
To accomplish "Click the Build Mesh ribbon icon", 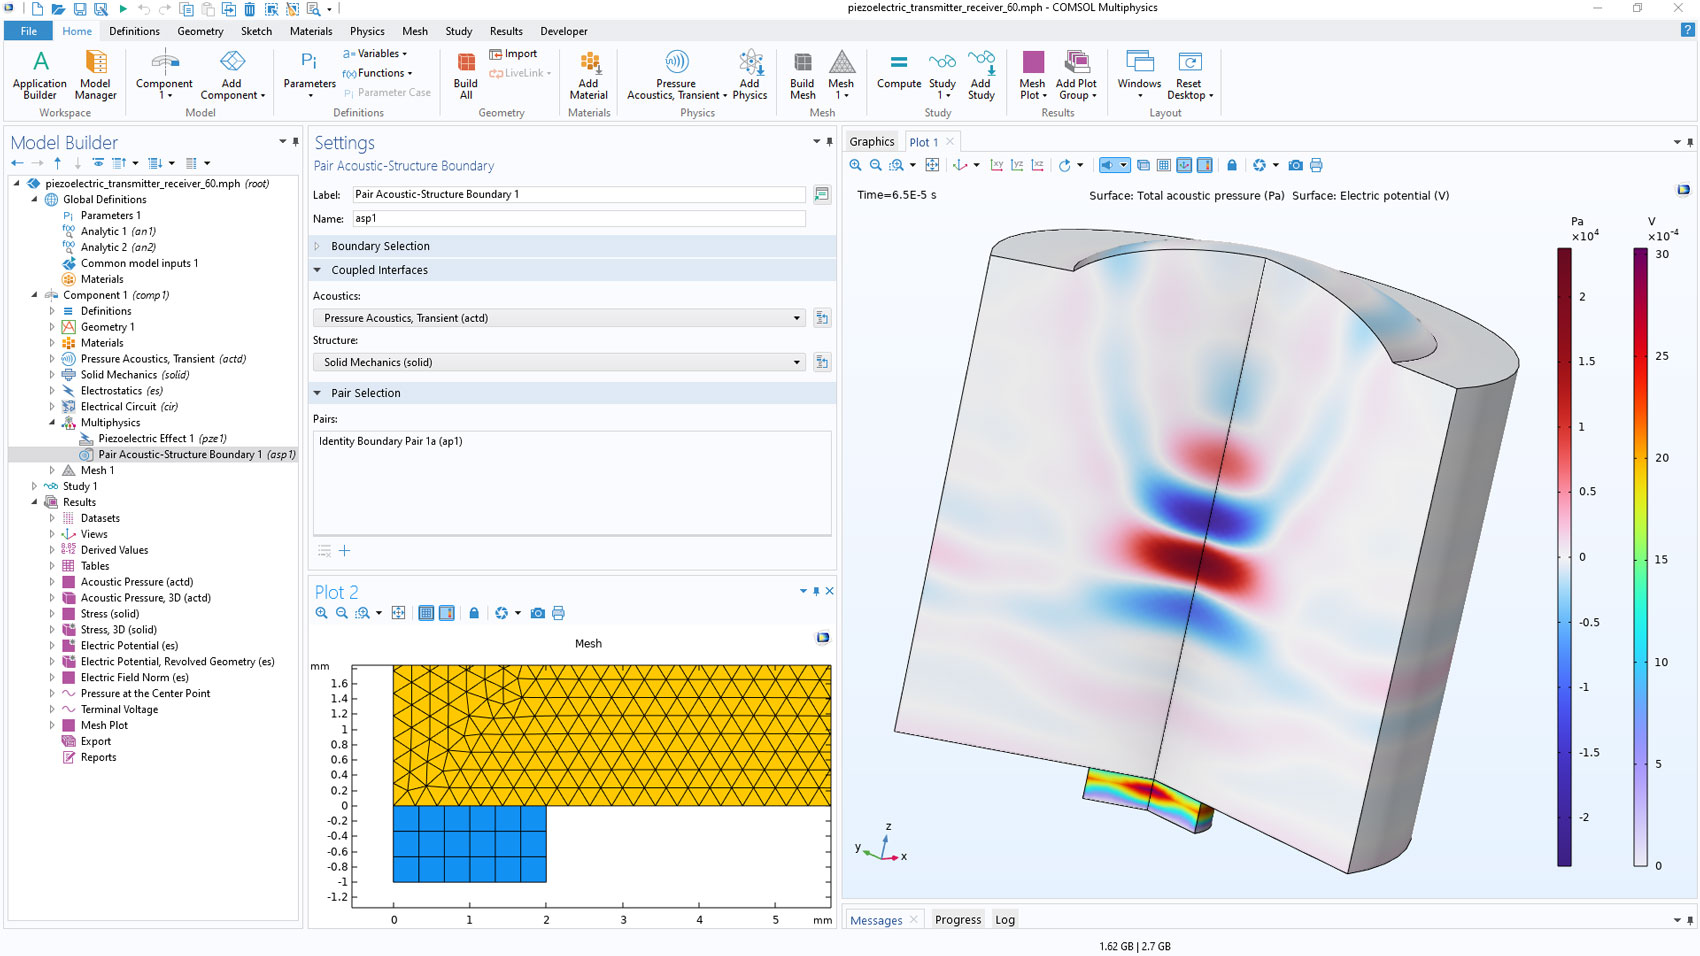I will click(802, 75).
